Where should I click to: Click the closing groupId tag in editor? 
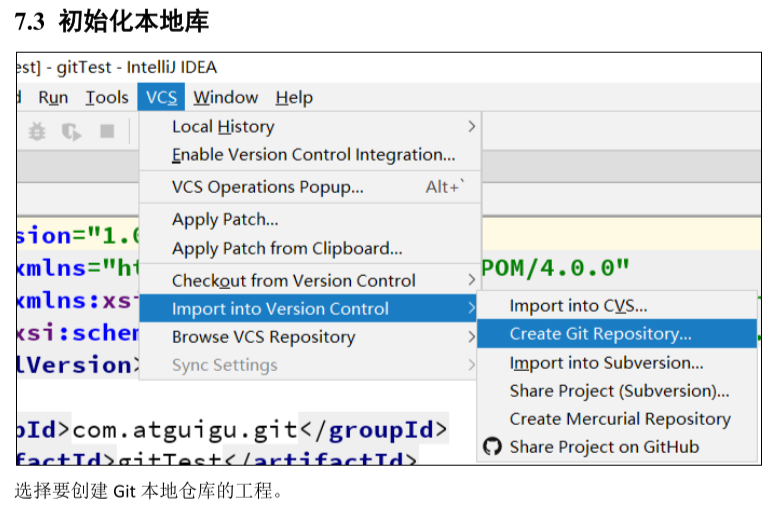[373, 430]
